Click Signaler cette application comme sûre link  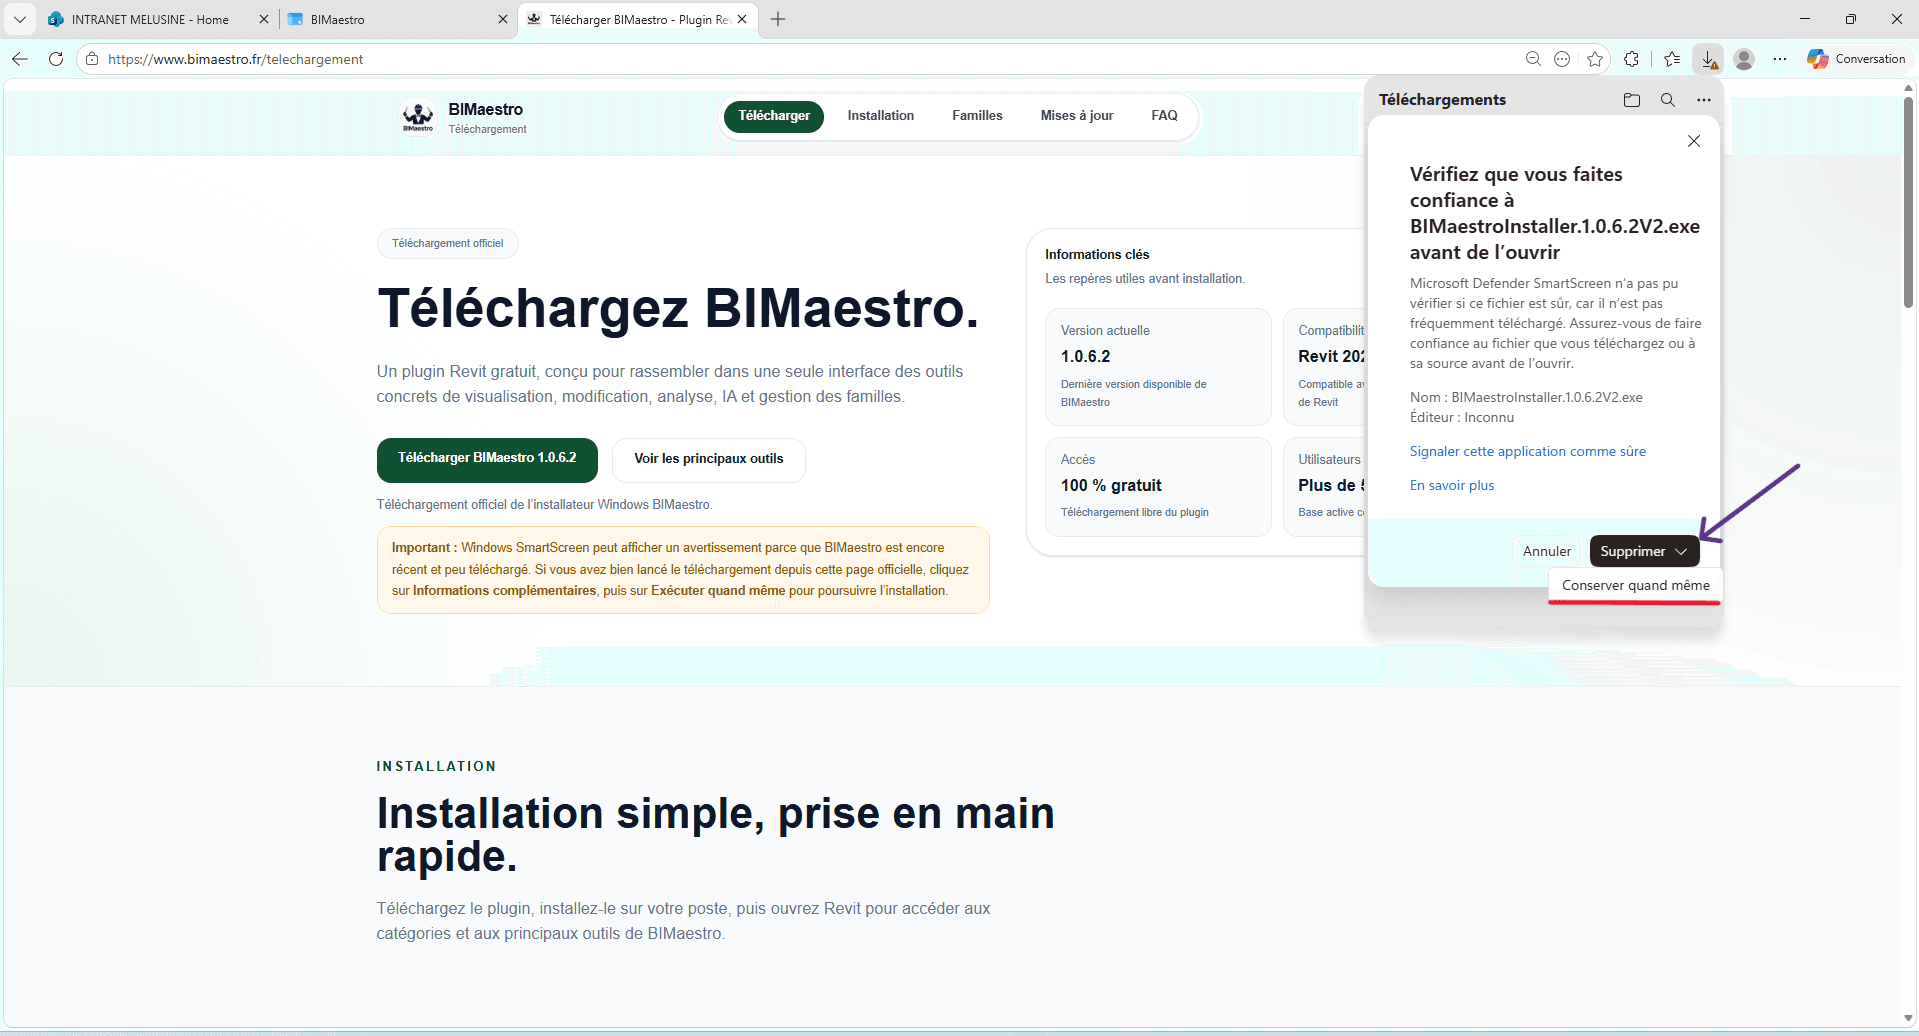1527,452
